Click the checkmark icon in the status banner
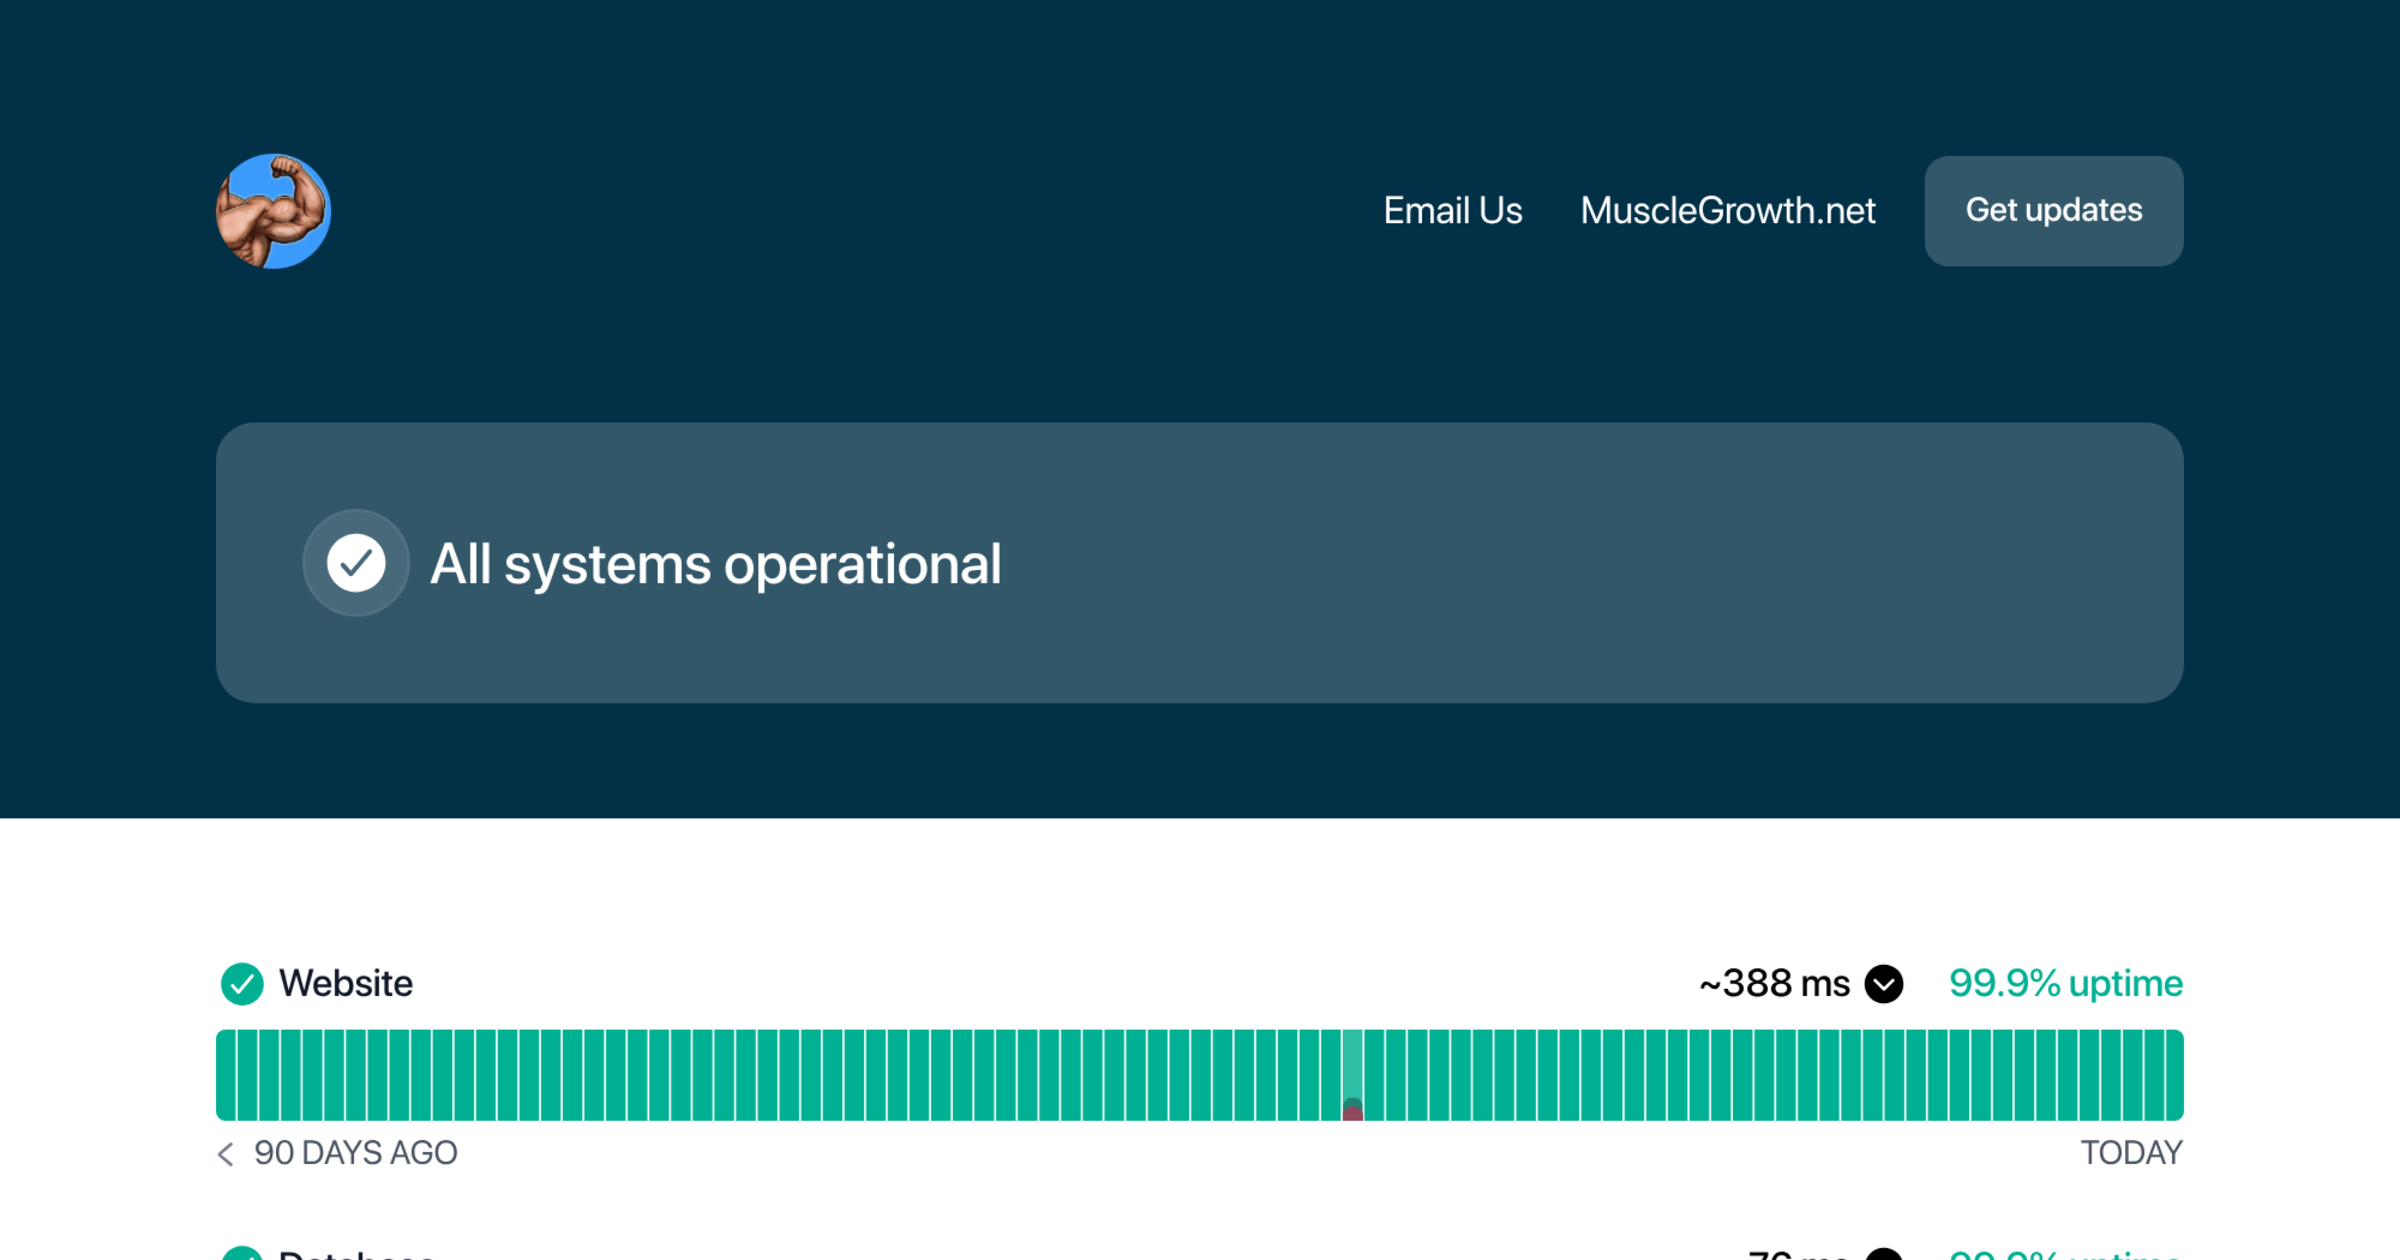The image size is (2400, 1260). (356, 563)
